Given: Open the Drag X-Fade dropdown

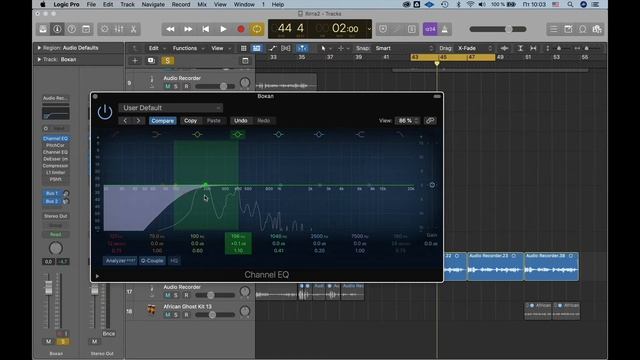Looking at the screenshot, I should click(x=474, y=48).
